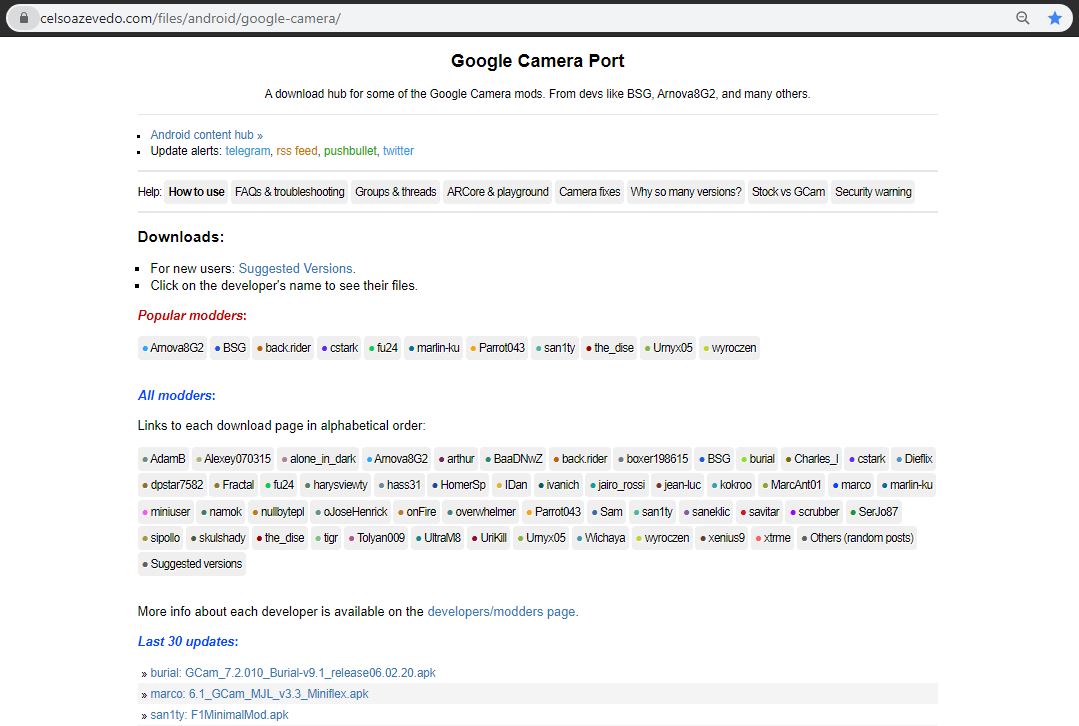The width and height of the screenshot is (1079, 726).
Task: Open hass31 modder page
Action: pyautogui.click(x=400, y=485)
